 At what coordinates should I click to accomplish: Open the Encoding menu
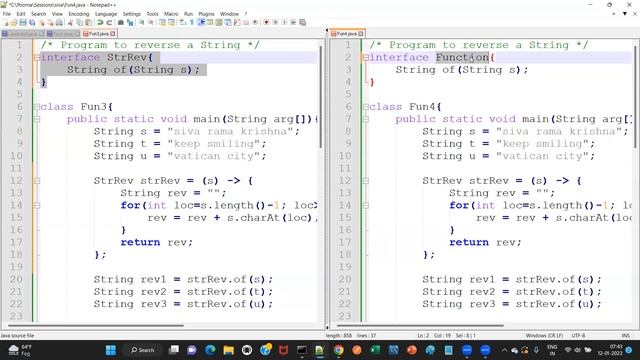[78, 14]
